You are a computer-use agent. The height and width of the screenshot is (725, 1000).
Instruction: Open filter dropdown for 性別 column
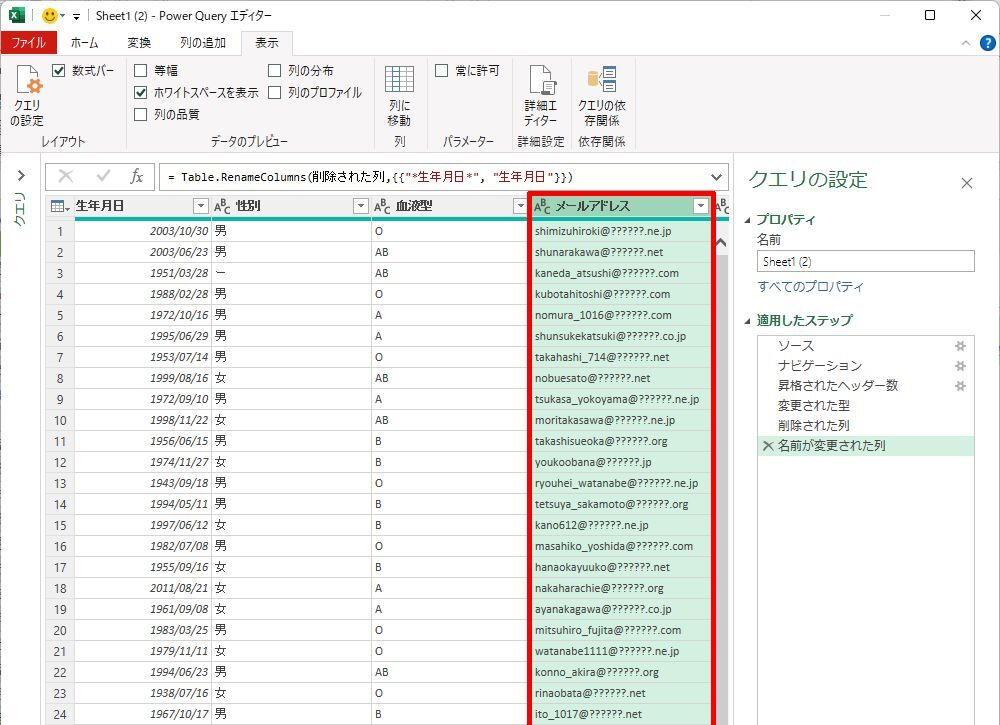361,206
